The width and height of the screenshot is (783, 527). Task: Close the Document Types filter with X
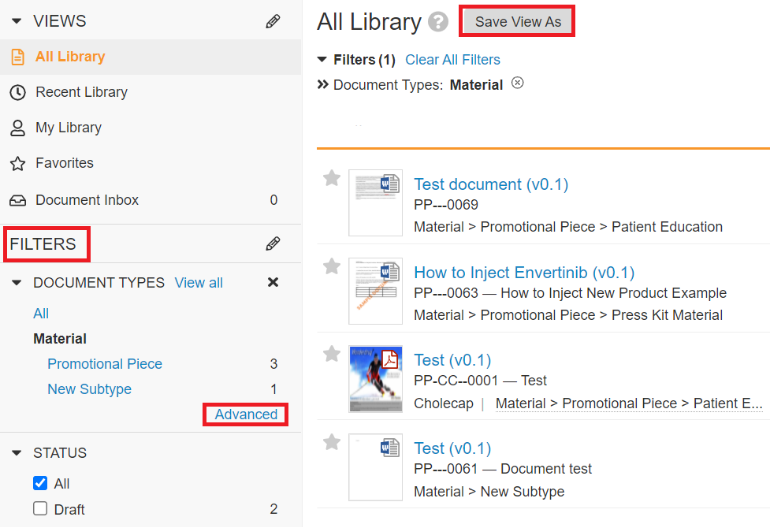click(272, 283)
